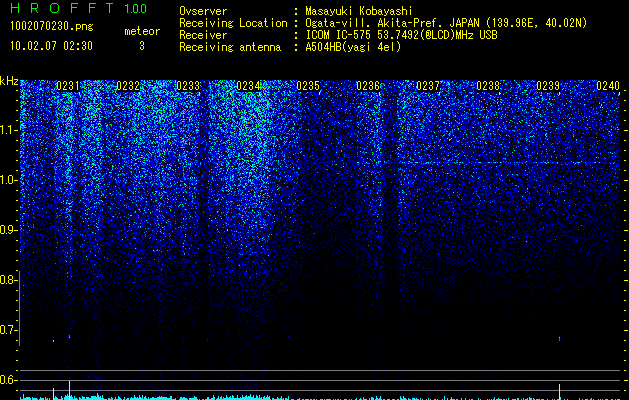The image size is (629, 400).
Task: Click the 0232 time marker
Action: point(128,86)
